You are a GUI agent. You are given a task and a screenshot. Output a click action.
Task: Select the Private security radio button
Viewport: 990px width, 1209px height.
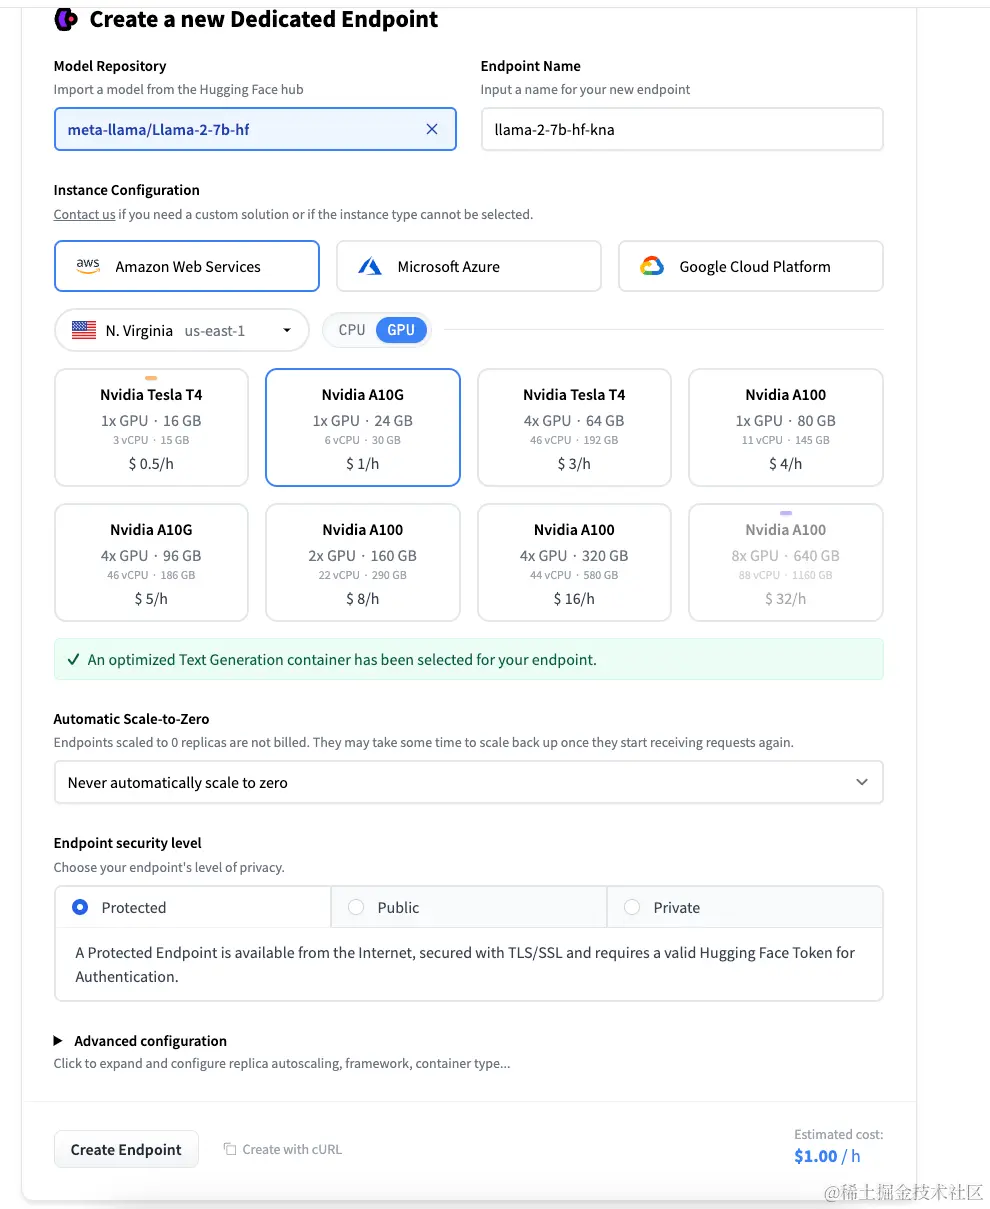[632, 907]
